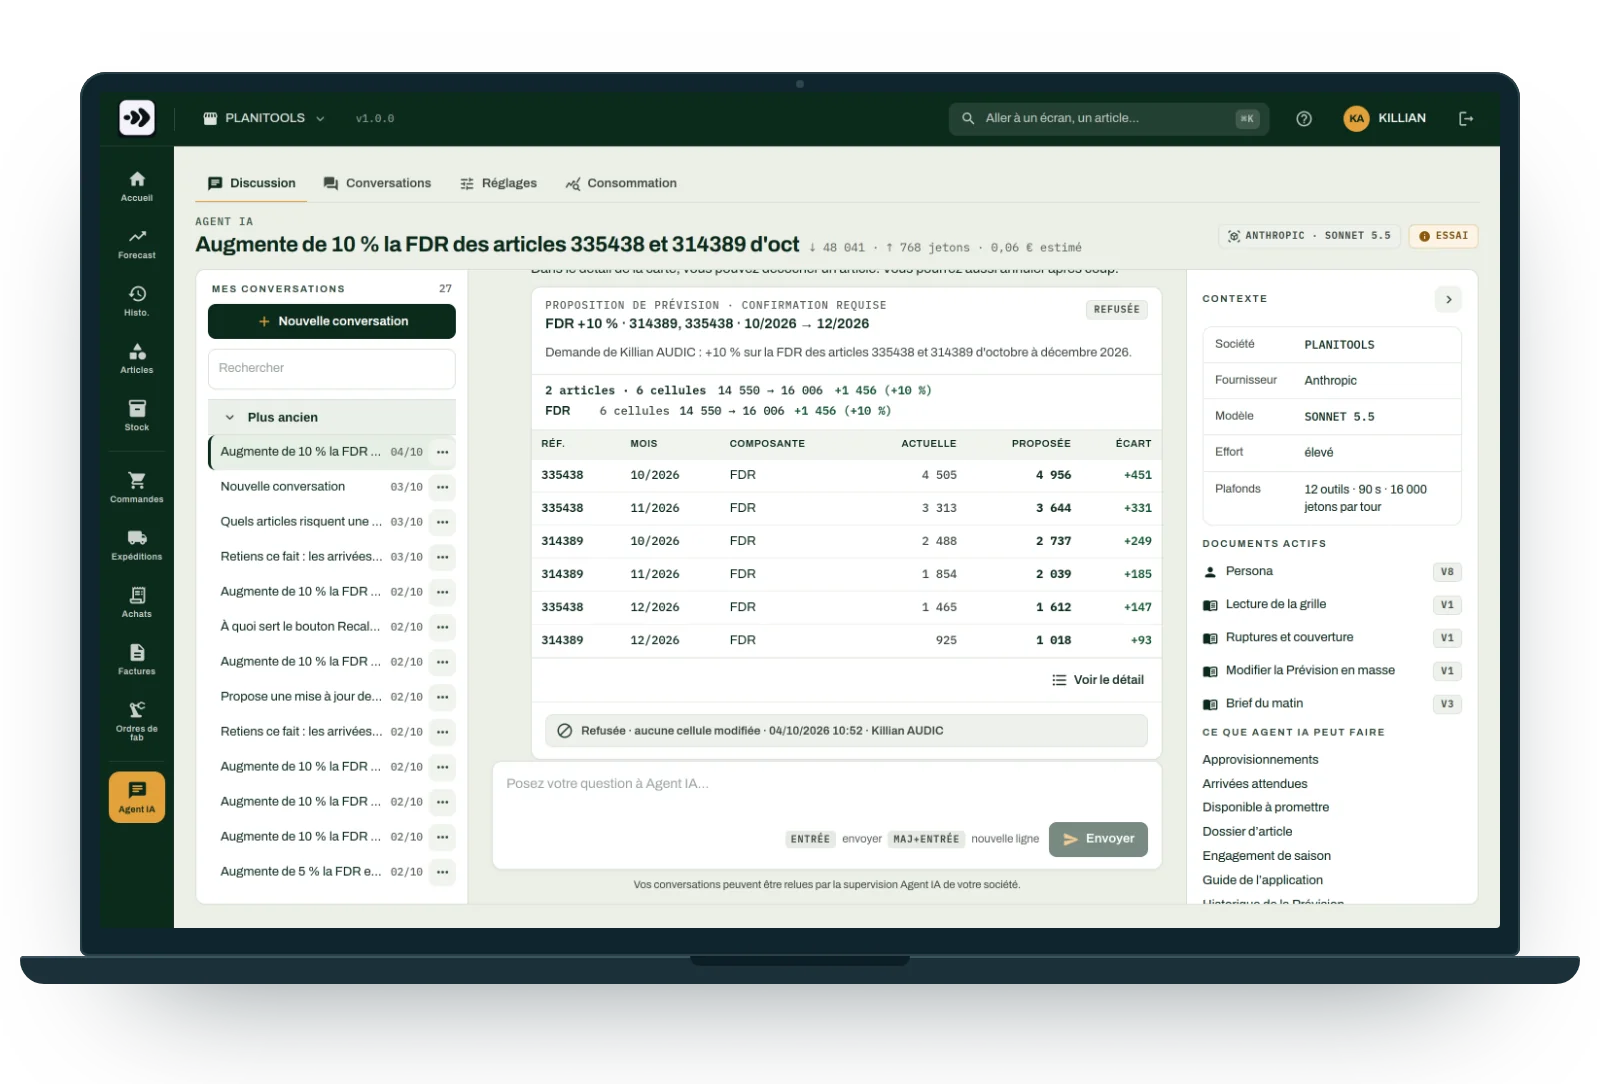Click the Rechercher conversation search field
The height and width of the screenshot is (1084, 1600).
(x=332, y=368)
